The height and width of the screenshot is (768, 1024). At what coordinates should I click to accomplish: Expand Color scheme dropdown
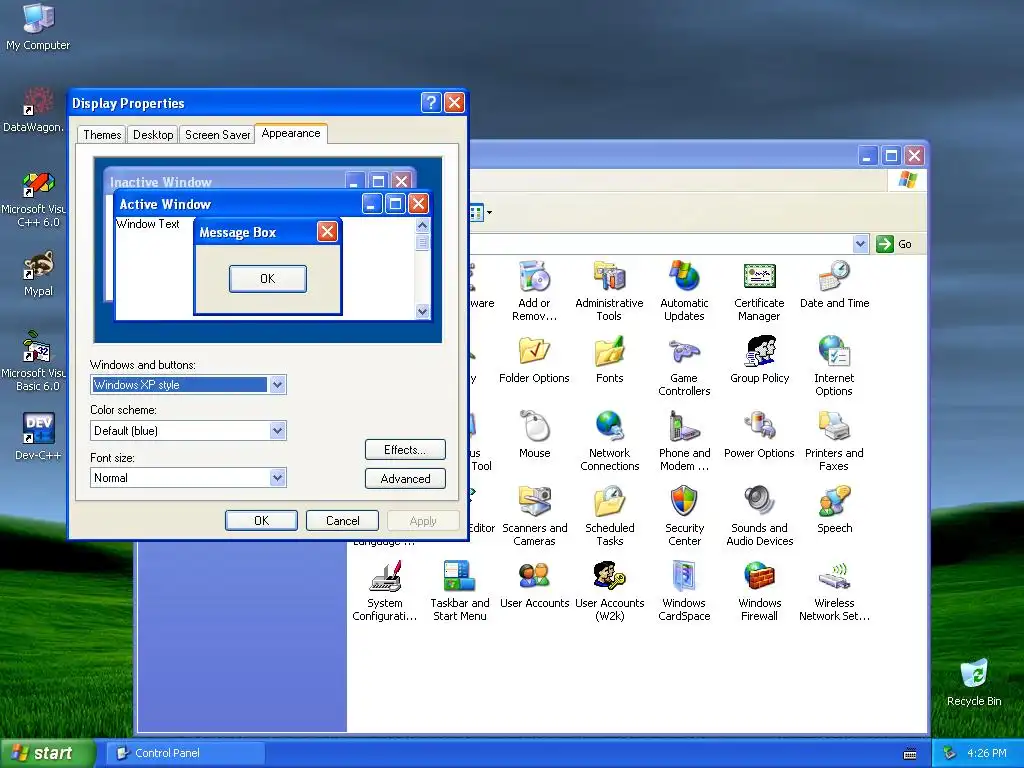(x=278, y=430)
